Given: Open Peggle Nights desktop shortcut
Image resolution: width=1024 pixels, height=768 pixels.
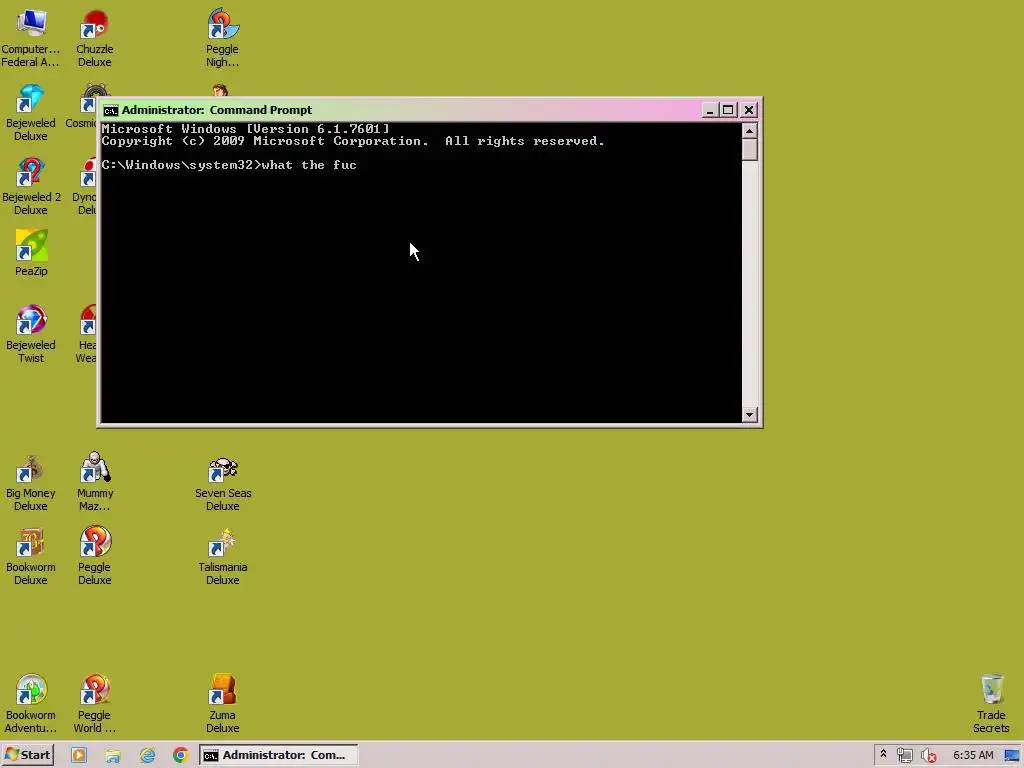Looking at the screenshot, I should [x=223, y=39].
